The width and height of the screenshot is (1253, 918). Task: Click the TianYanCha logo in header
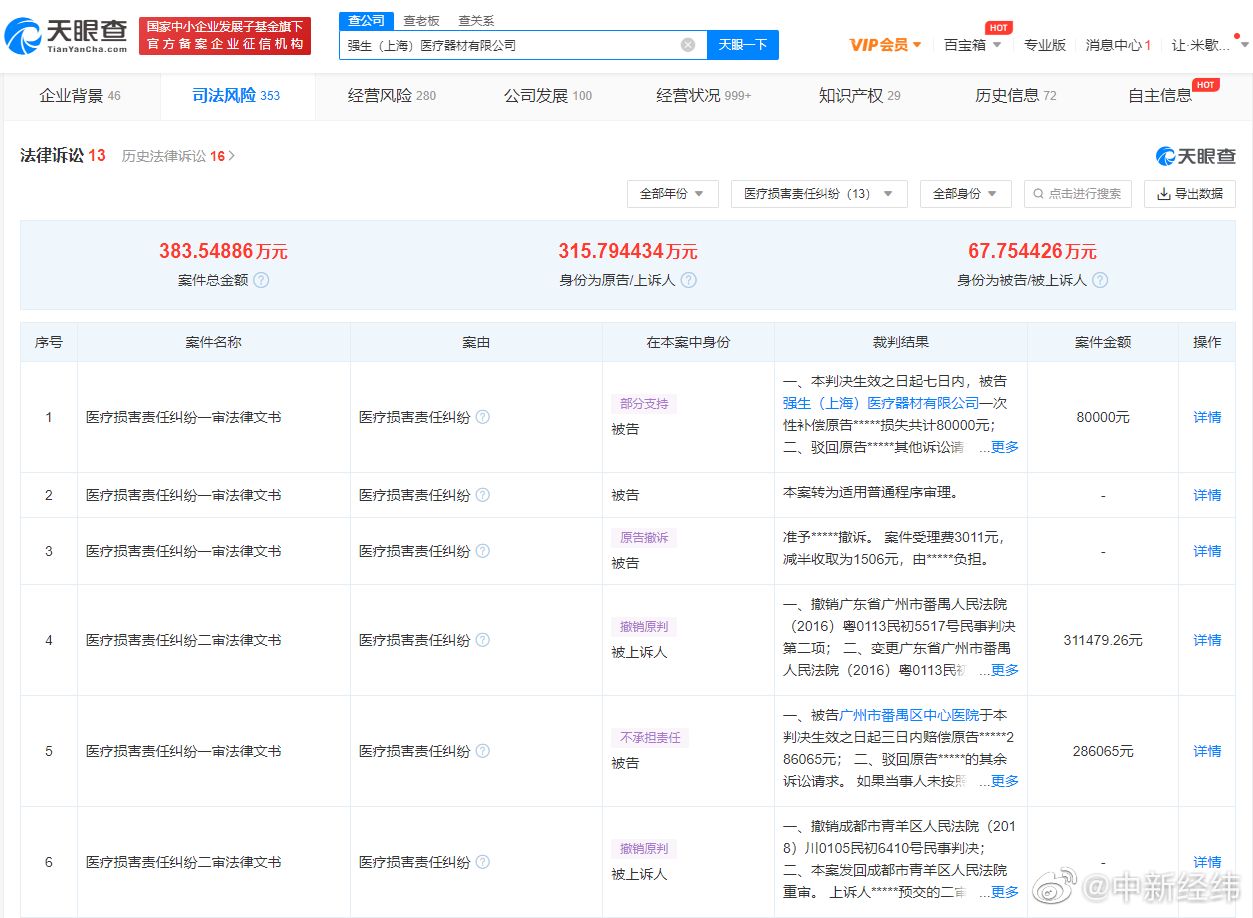(x=66, y=36)
